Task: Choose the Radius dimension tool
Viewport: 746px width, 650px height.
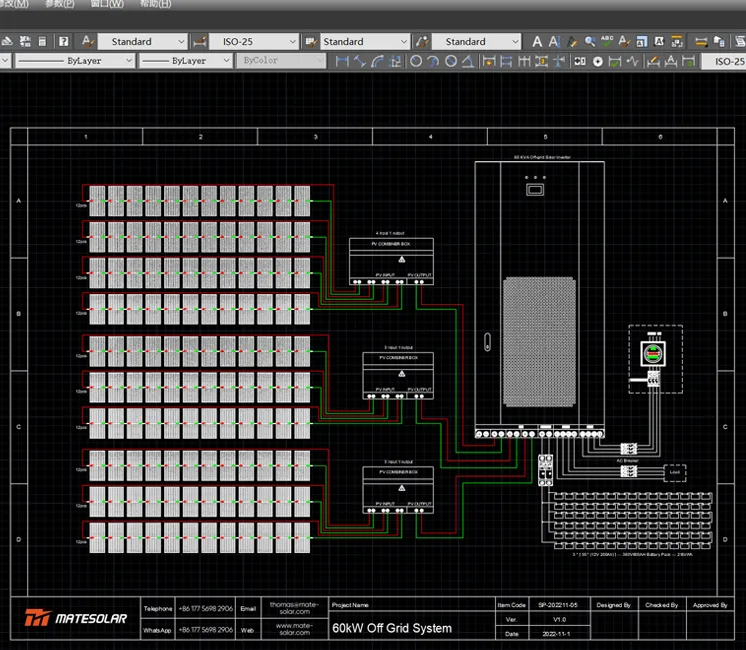Action: pyautogui.click(x=416, y=61)
